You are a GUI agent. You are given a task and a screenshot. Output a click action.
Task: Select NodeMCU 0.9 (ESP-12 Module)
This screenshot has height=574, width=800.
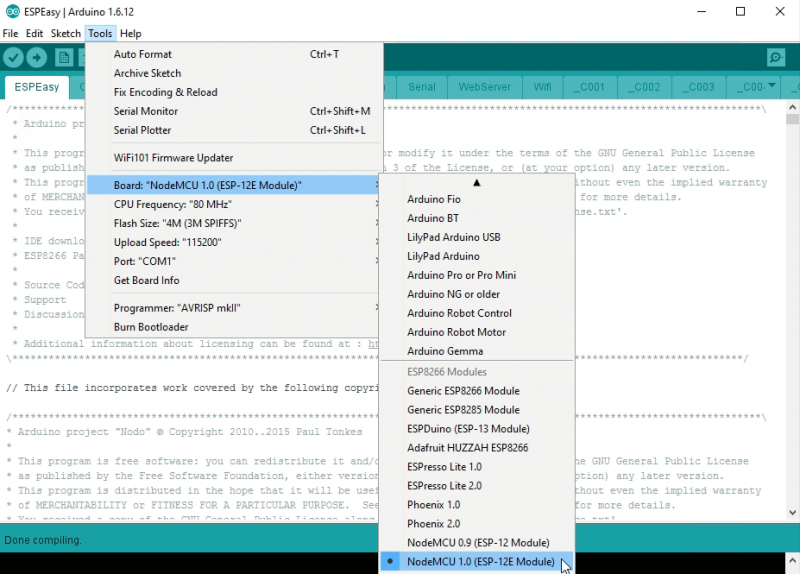477,543
